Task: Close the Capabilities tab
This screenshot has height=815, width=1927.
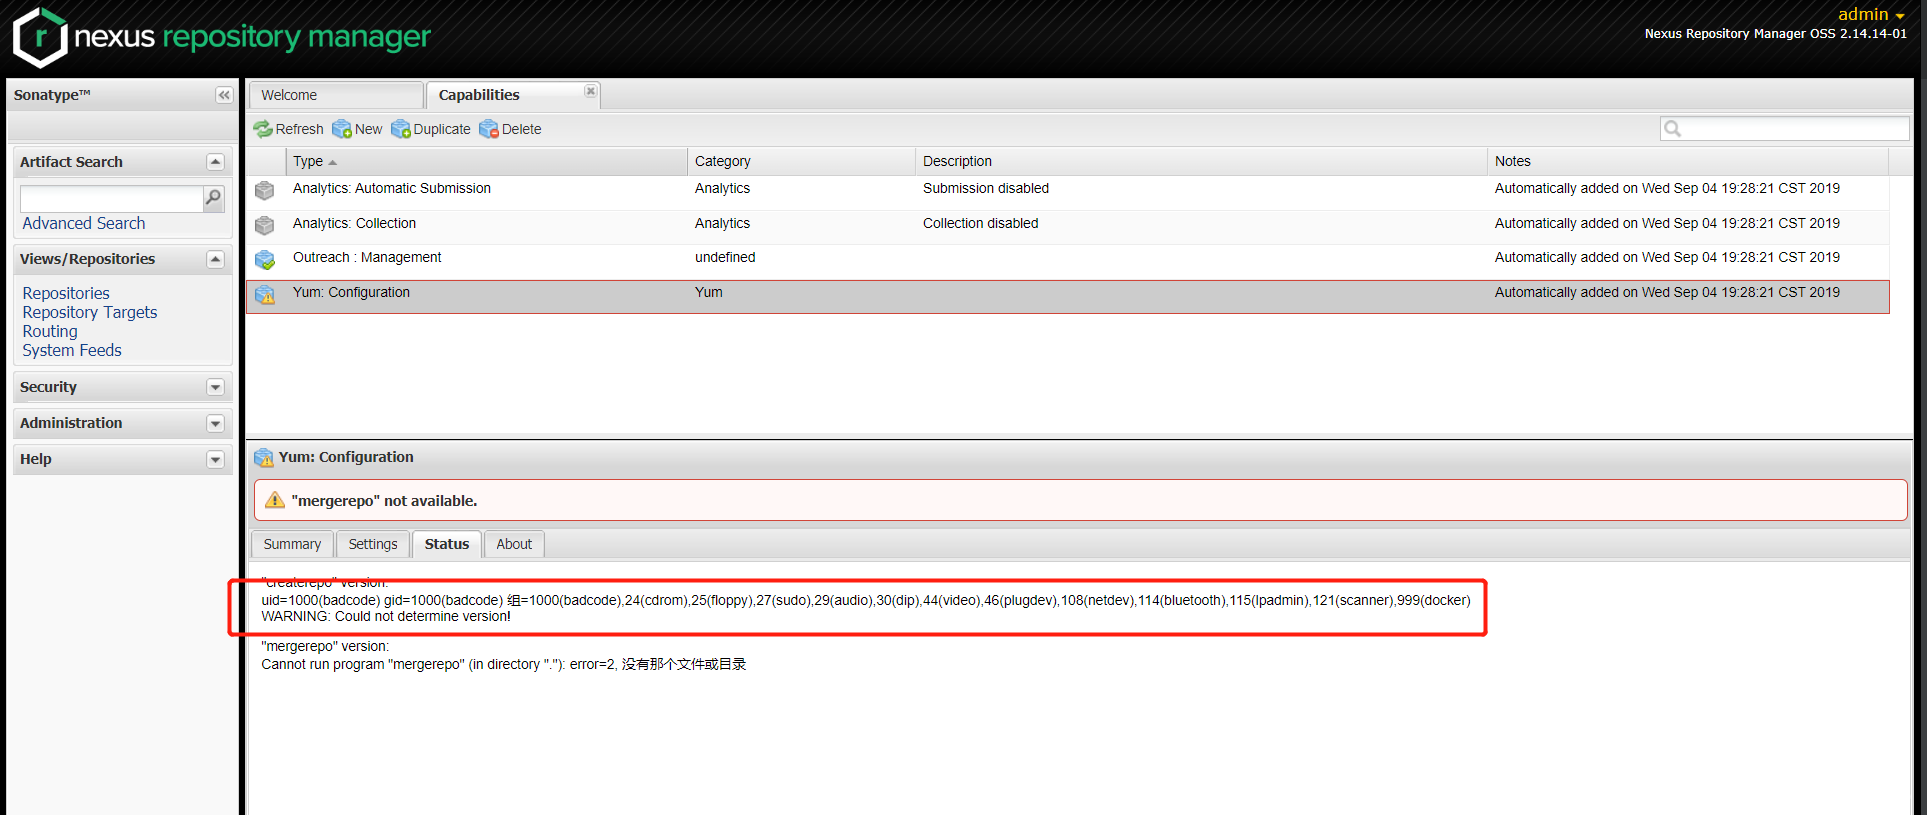Action: click(591, 91)
